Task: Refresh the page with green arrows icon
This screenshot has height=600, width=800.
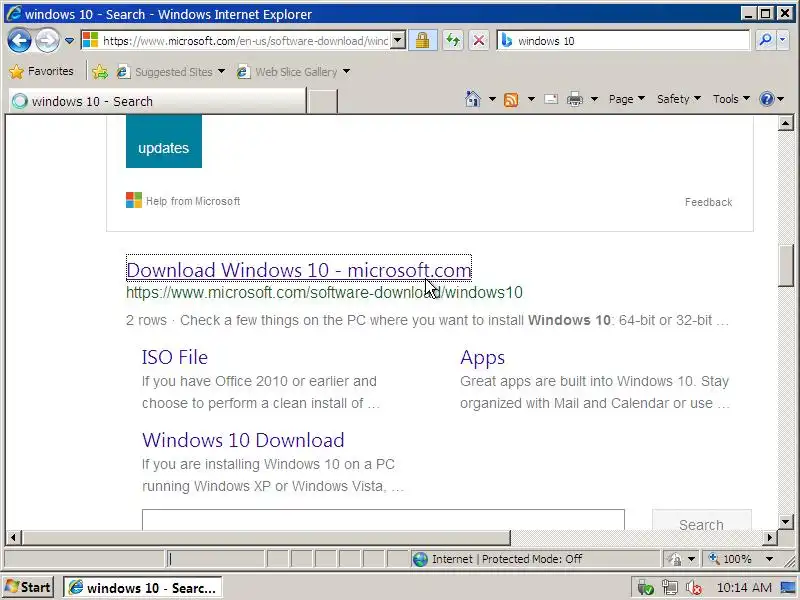Action: click(x=453, y=40)
